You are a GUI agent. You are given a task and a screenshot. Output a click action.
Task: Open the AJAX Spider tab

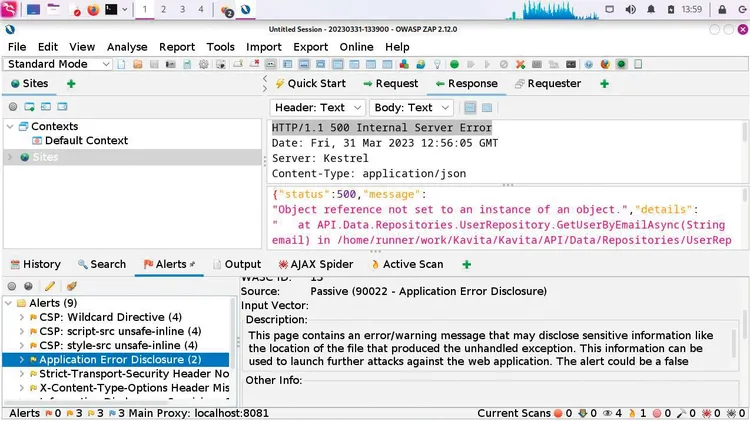(x=316, y=265)
